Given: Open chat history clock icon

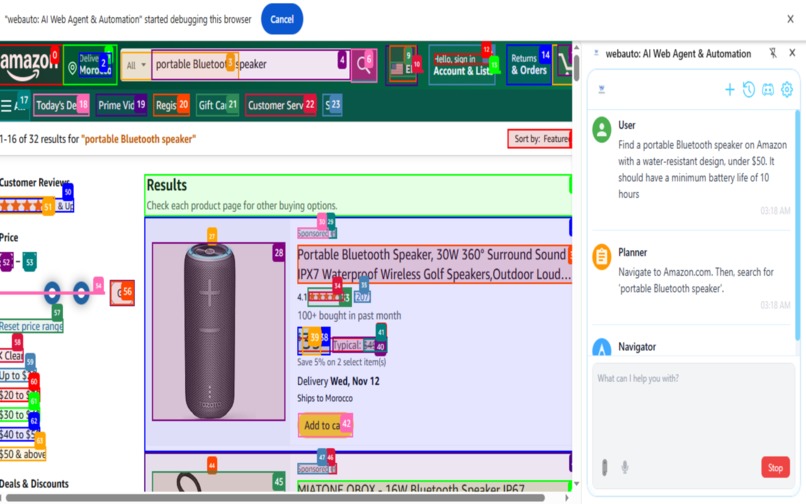Looking at the screenshot, I should [748, 89].
